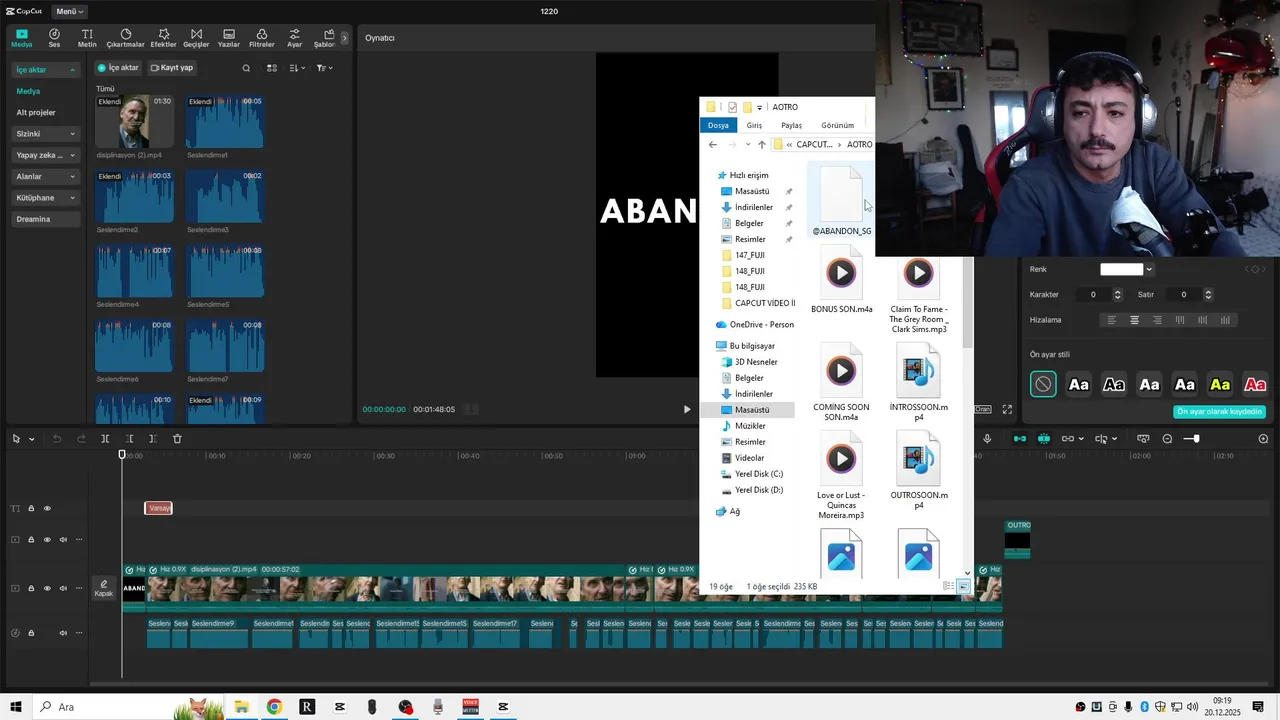
Task: Click the Kapak cover edit button
Action: [x=104, y=588]
